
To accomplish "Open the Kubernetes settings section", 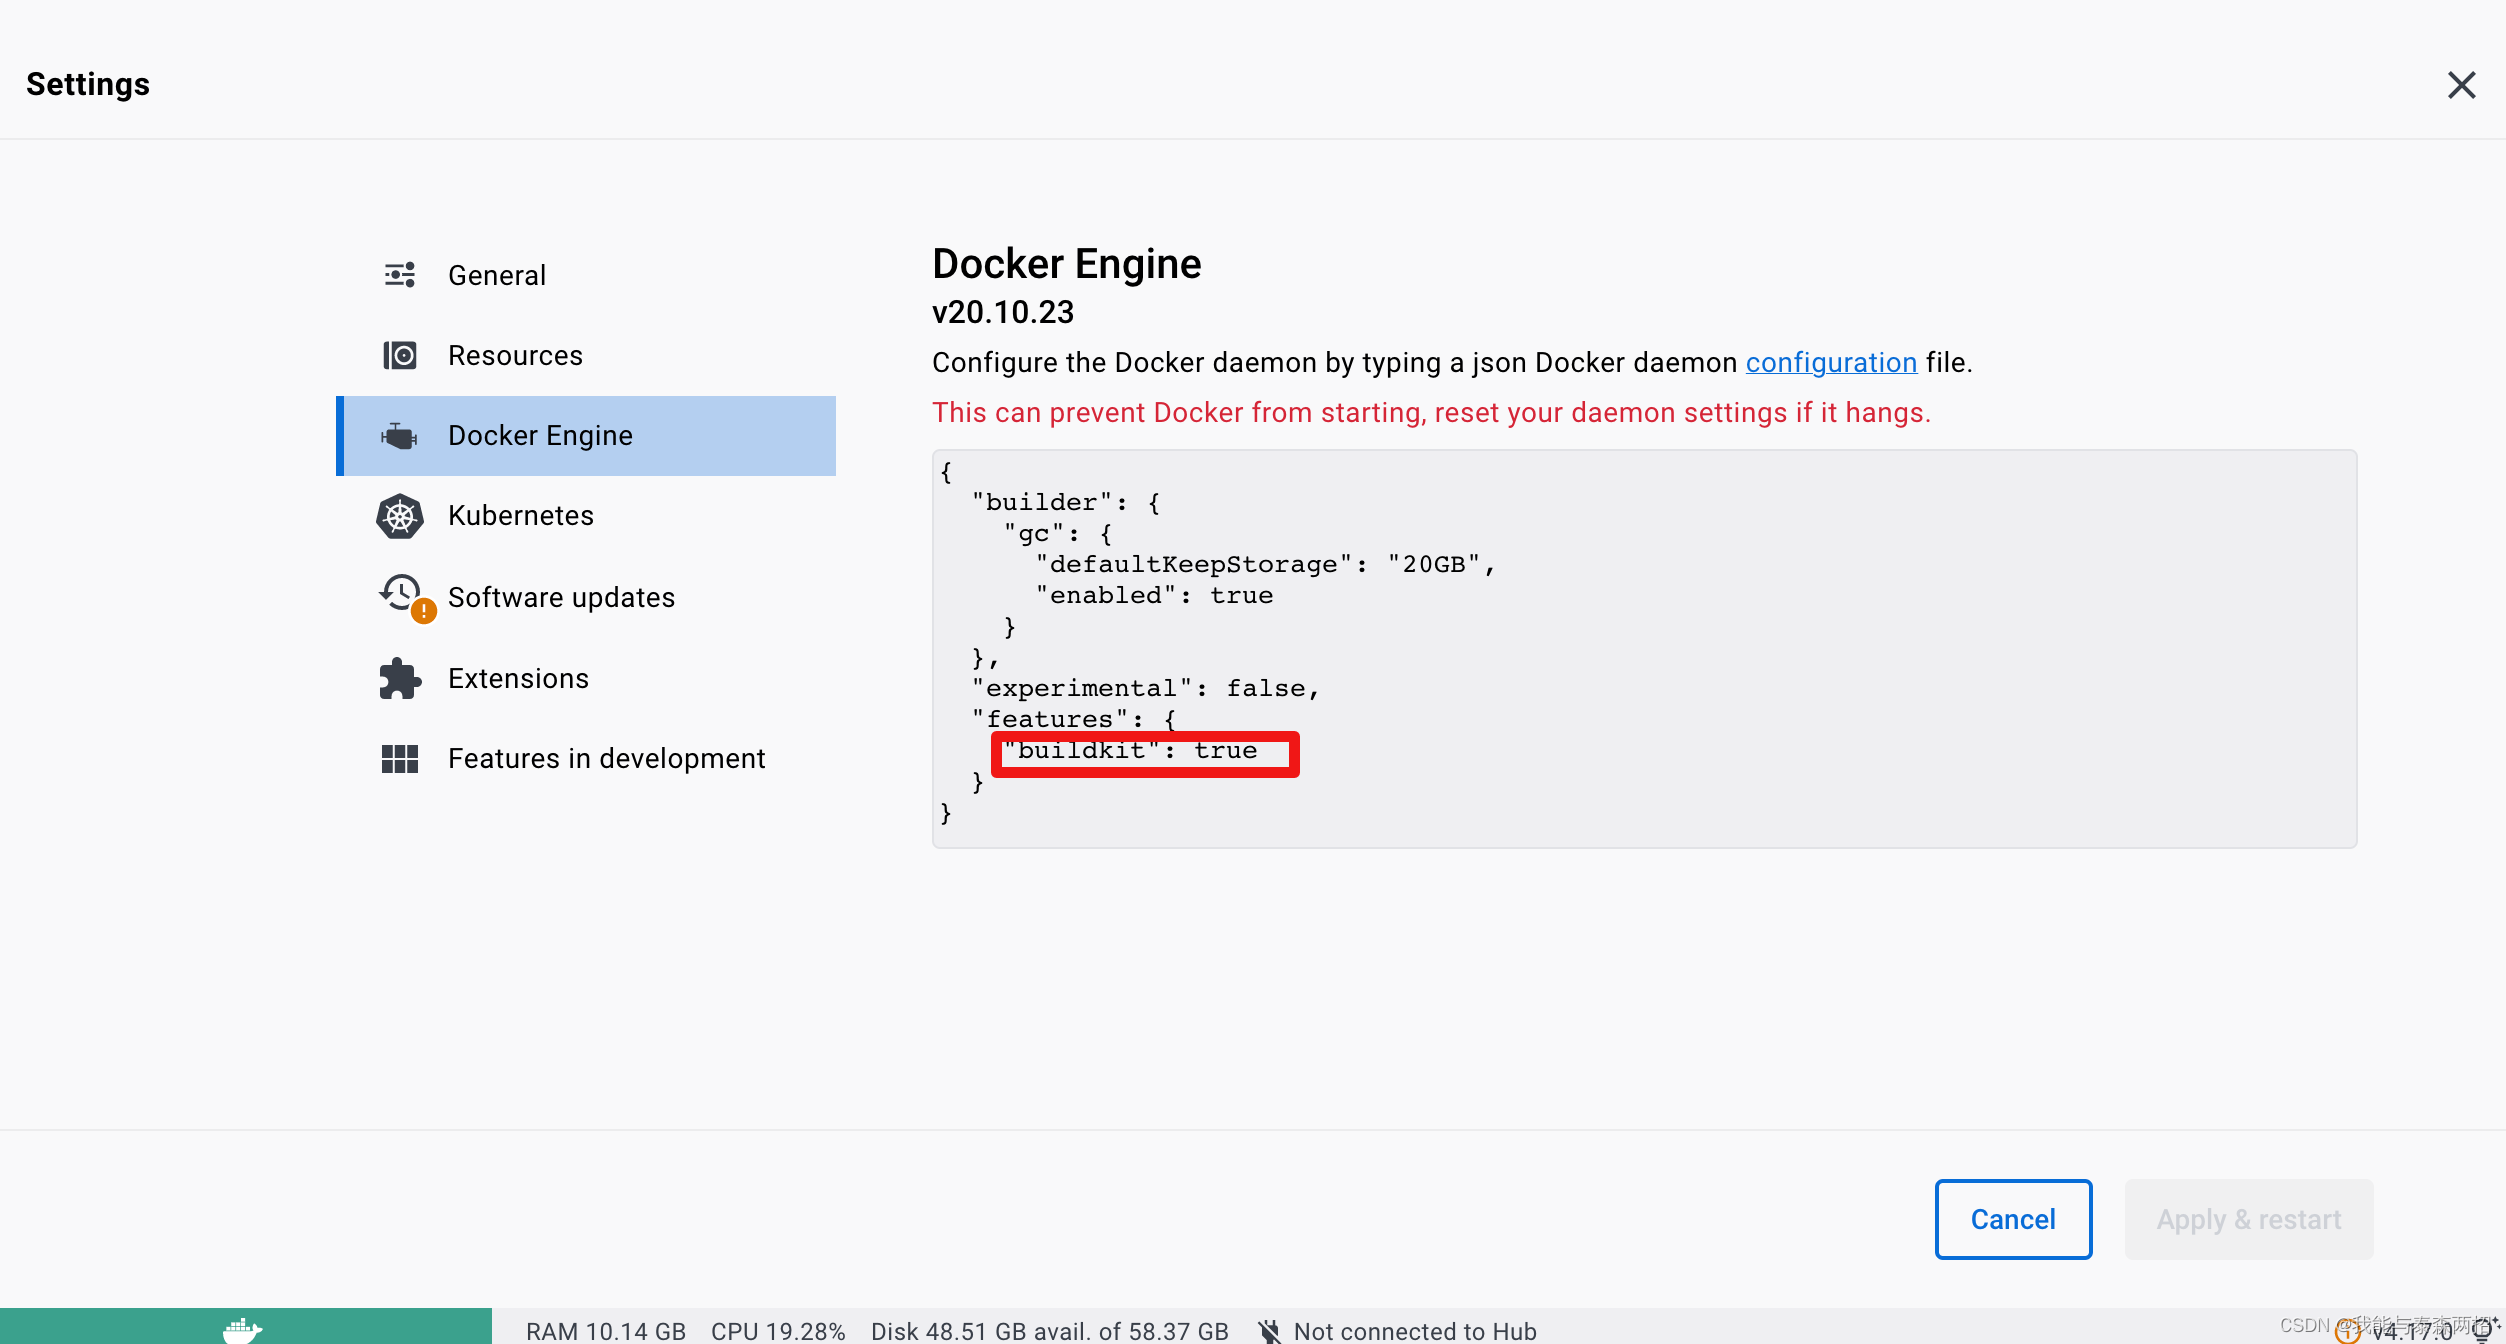I will (x=586, y=516).
